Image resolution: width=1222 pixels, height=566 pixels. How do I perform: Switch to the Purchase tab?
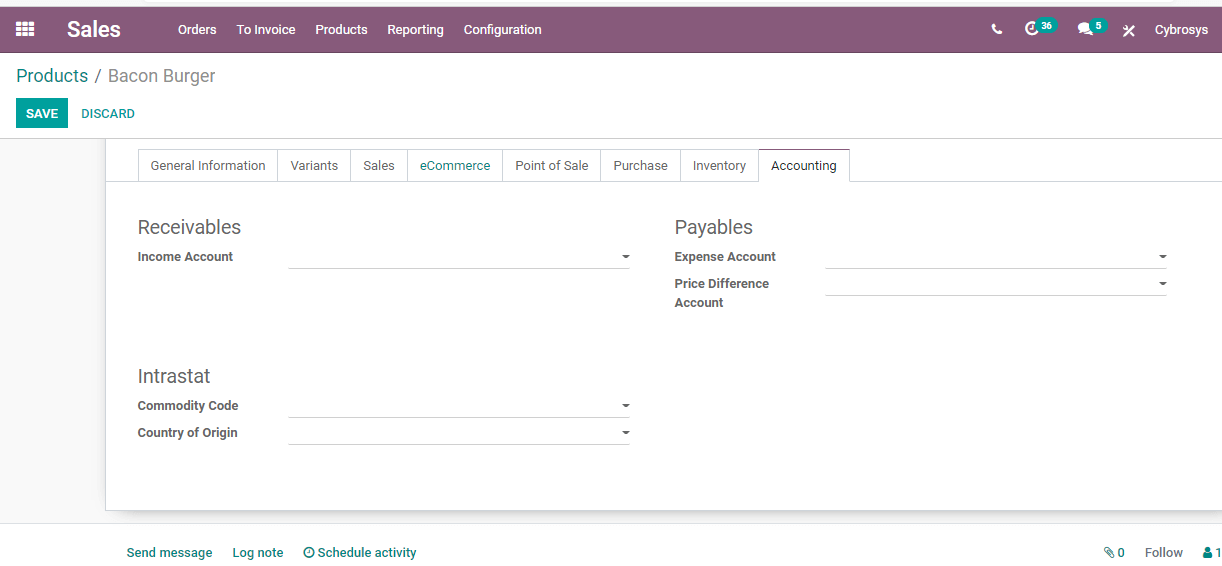pos(640,166)
